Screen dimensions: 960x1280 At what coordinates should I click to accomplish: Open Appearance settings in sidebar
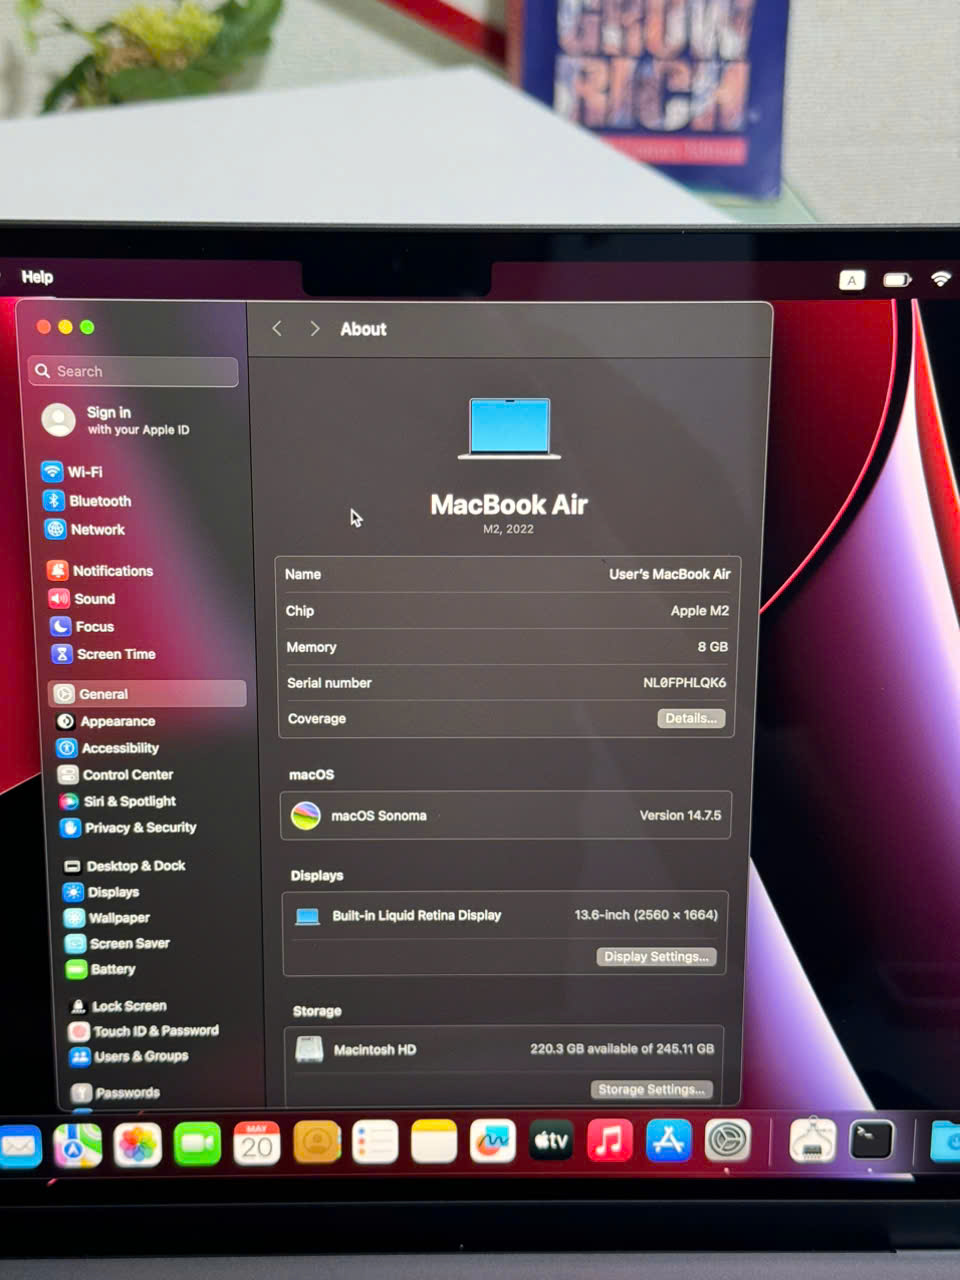click(106, 721)
